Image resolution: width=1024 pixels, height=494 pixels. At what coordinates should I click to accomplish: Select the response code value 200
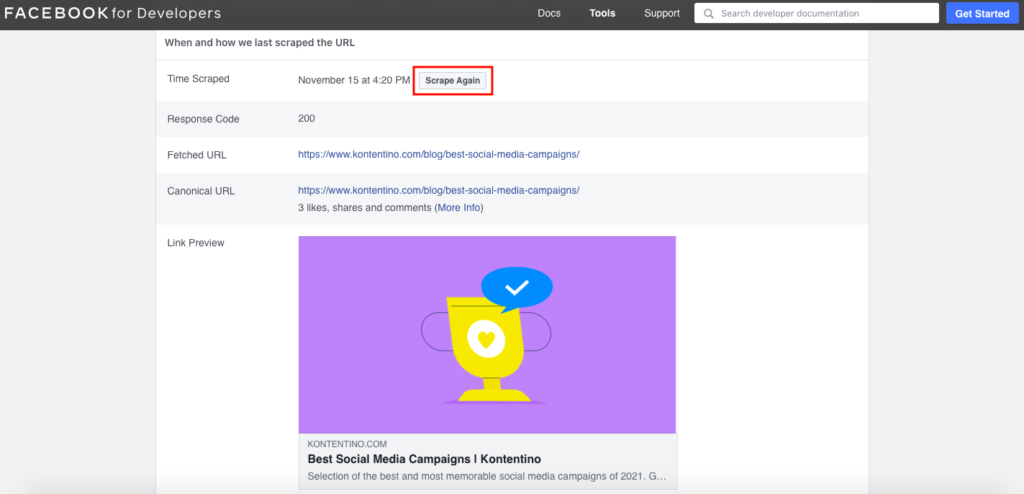[x=306, y=119]
